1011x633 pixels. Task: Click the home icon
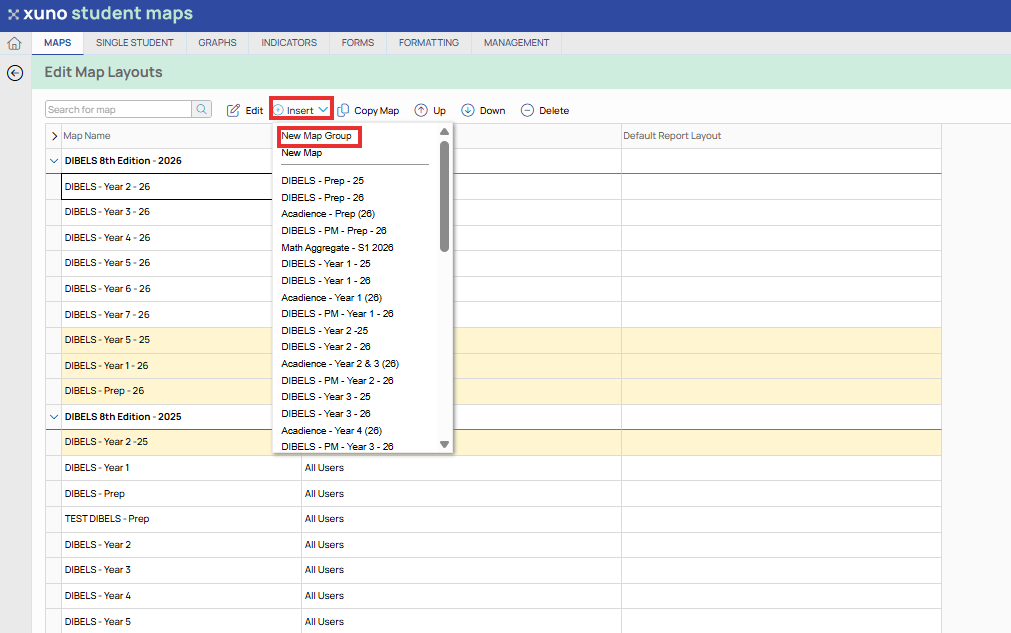click(14, 43)
